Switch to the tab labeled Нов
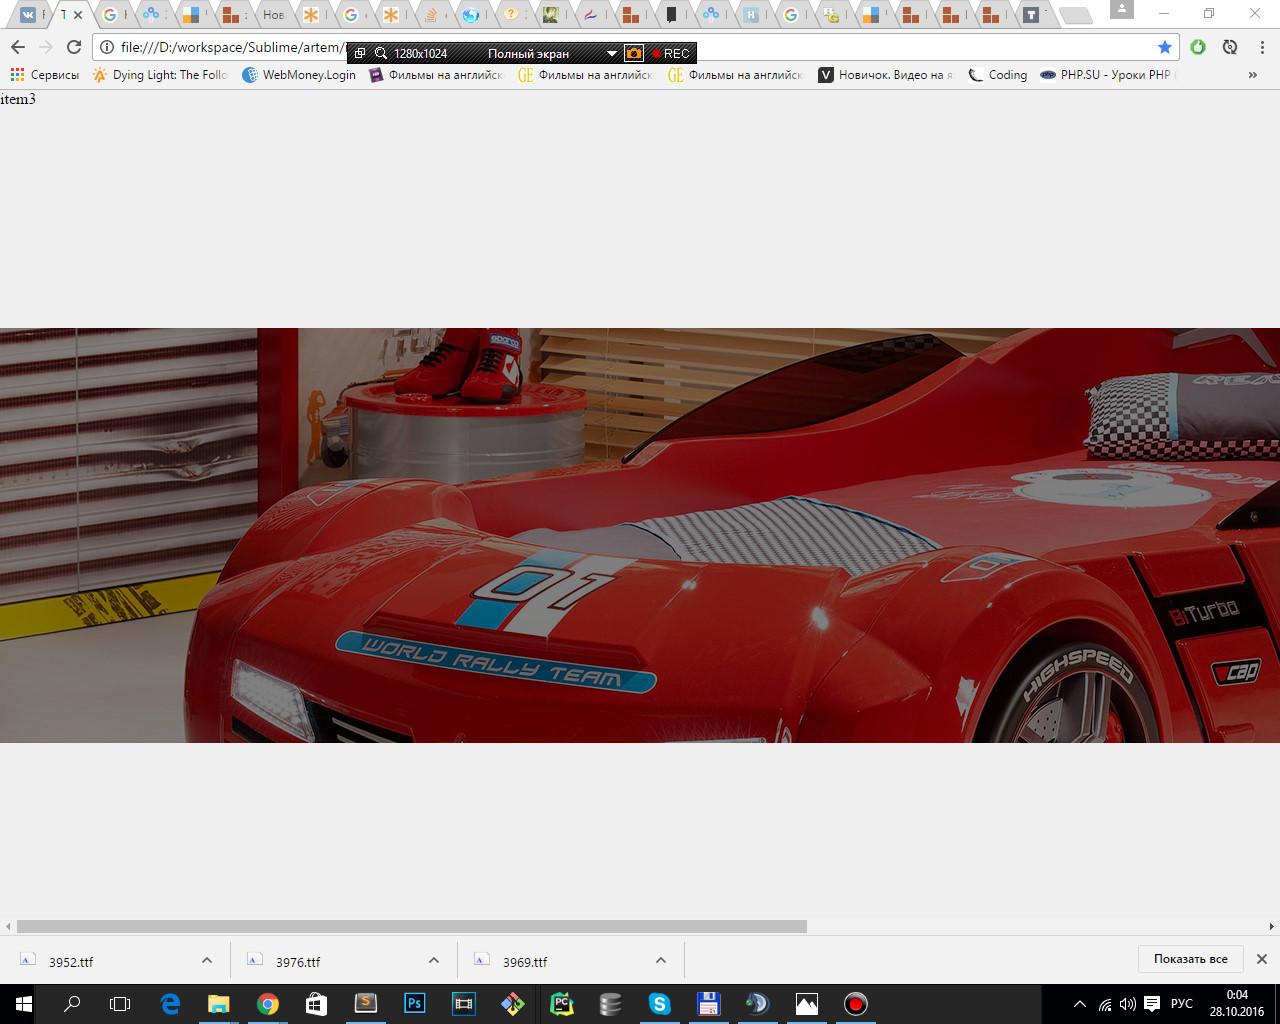The width and height of the screenshot is (1280, 1024). click(x=273, y=14)
